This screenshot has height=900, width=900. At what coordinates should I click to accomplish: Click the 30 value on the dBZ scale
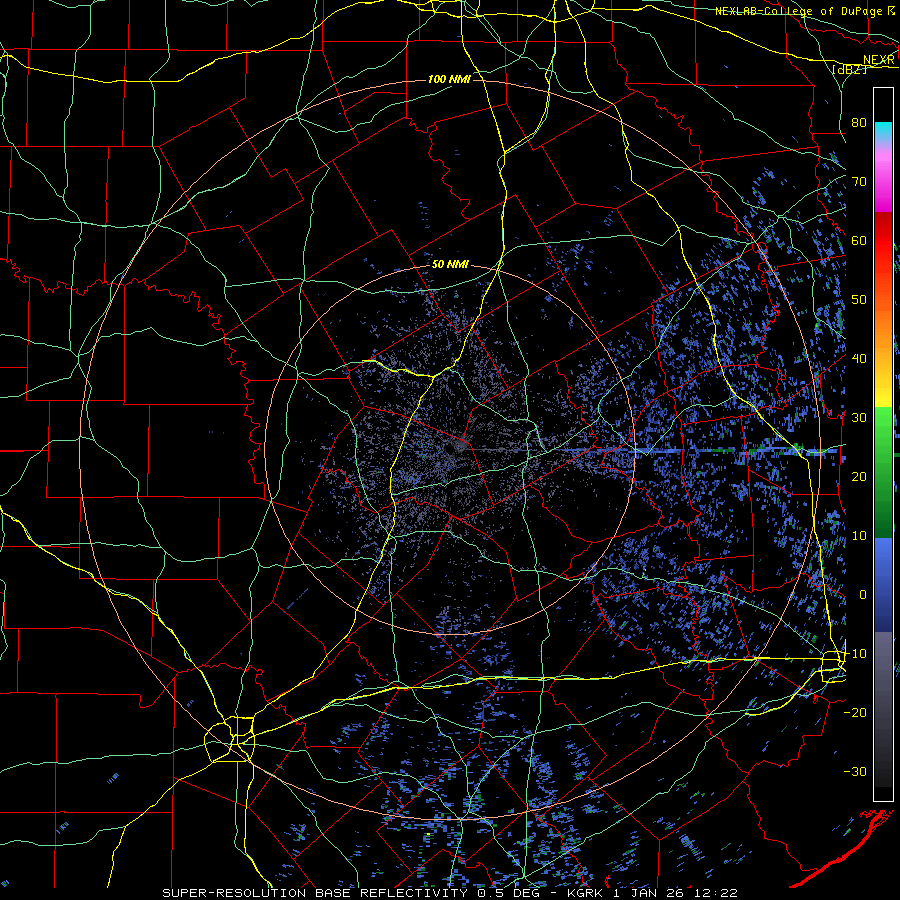click(x=859, y=417)
